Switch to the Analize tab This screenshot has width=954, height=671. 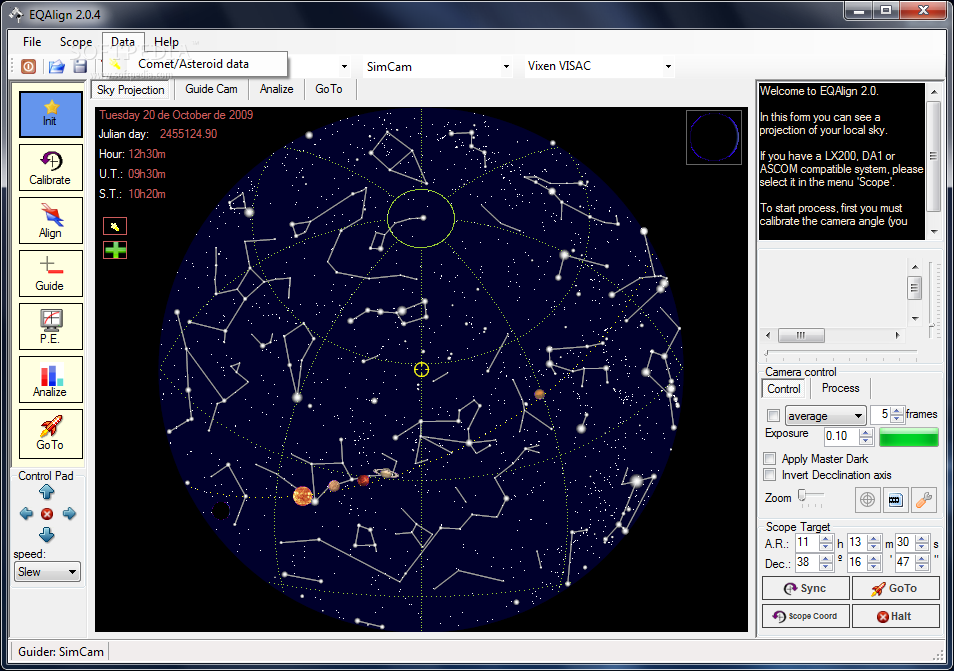276,89
